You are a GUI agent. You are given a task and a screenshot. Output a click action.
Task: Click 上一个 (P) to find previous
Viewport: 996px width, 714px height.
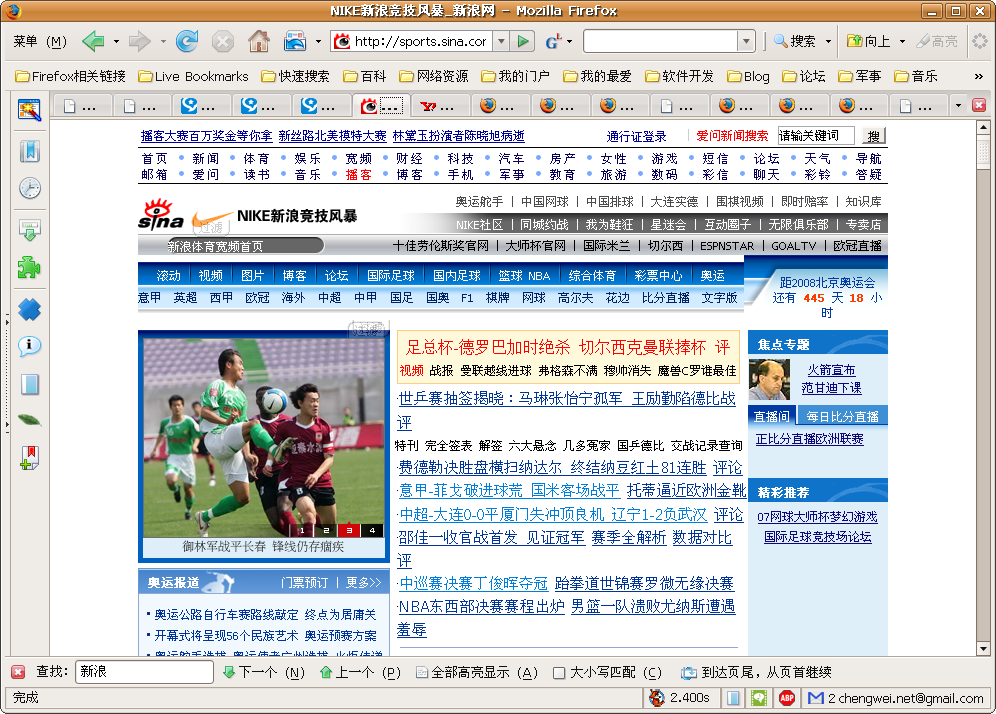point(360,672)
